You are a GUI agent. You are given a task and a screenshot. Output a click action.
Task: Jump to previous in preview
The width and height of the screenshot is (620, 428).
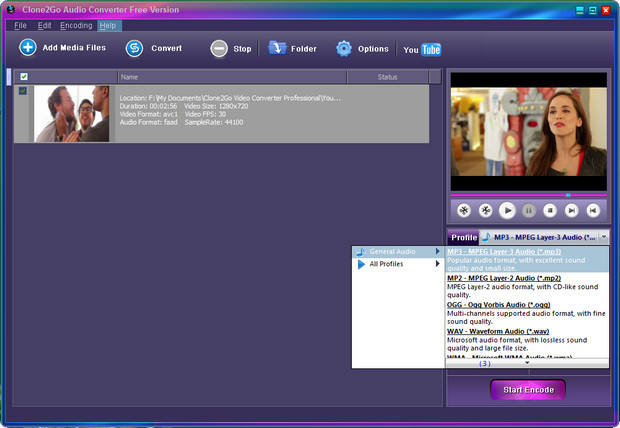point(593,210)
